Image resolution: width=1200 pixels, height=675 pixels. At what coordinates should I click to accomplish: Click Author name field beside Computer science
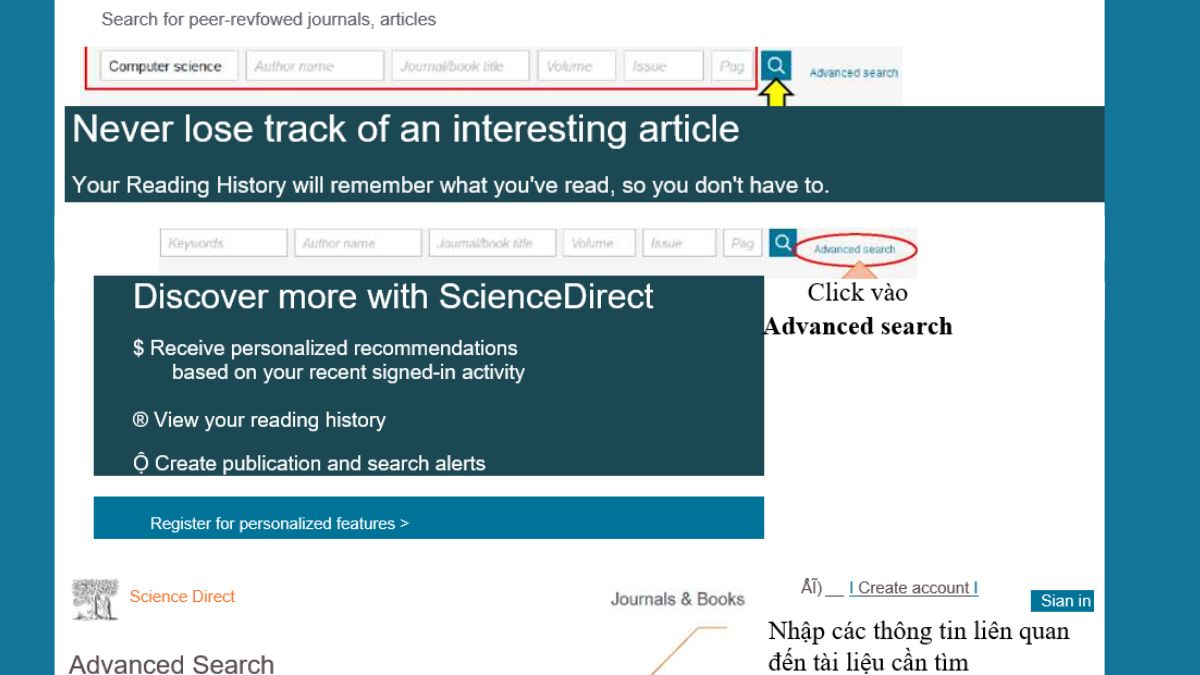[315, 66]
